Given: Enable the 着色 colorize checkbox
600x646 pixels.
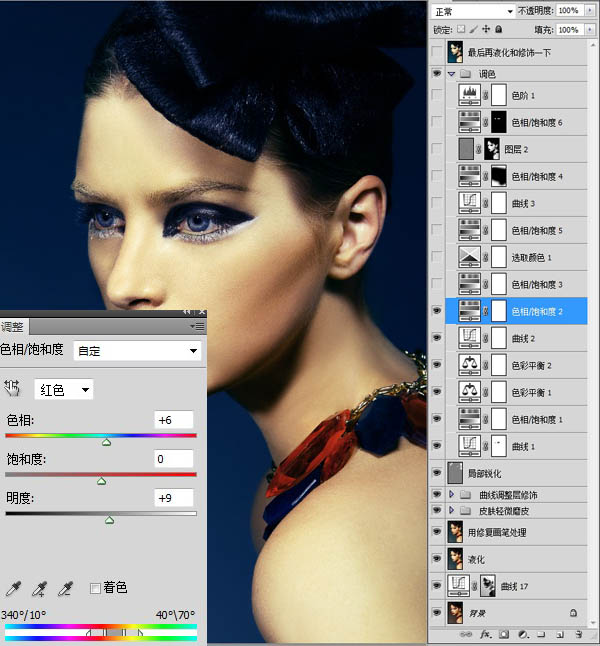Looking at the screenshot, I should click(x=96, y=588).
